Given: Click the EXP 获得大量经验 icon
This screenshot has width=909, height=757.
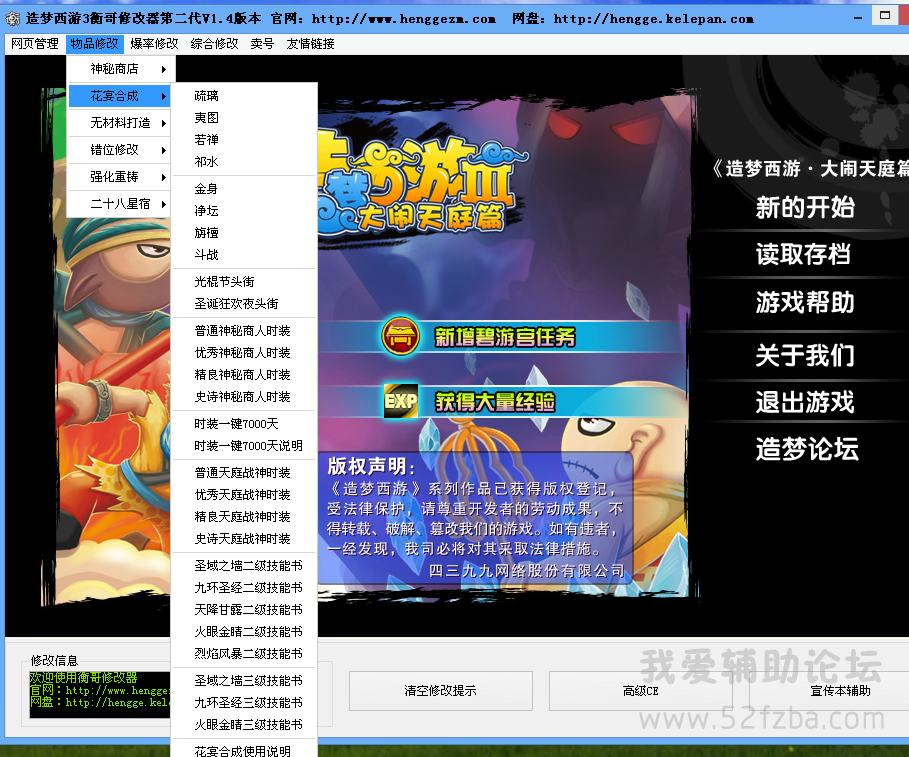Looking at the screenshot, I should click(x=401, y=401).
